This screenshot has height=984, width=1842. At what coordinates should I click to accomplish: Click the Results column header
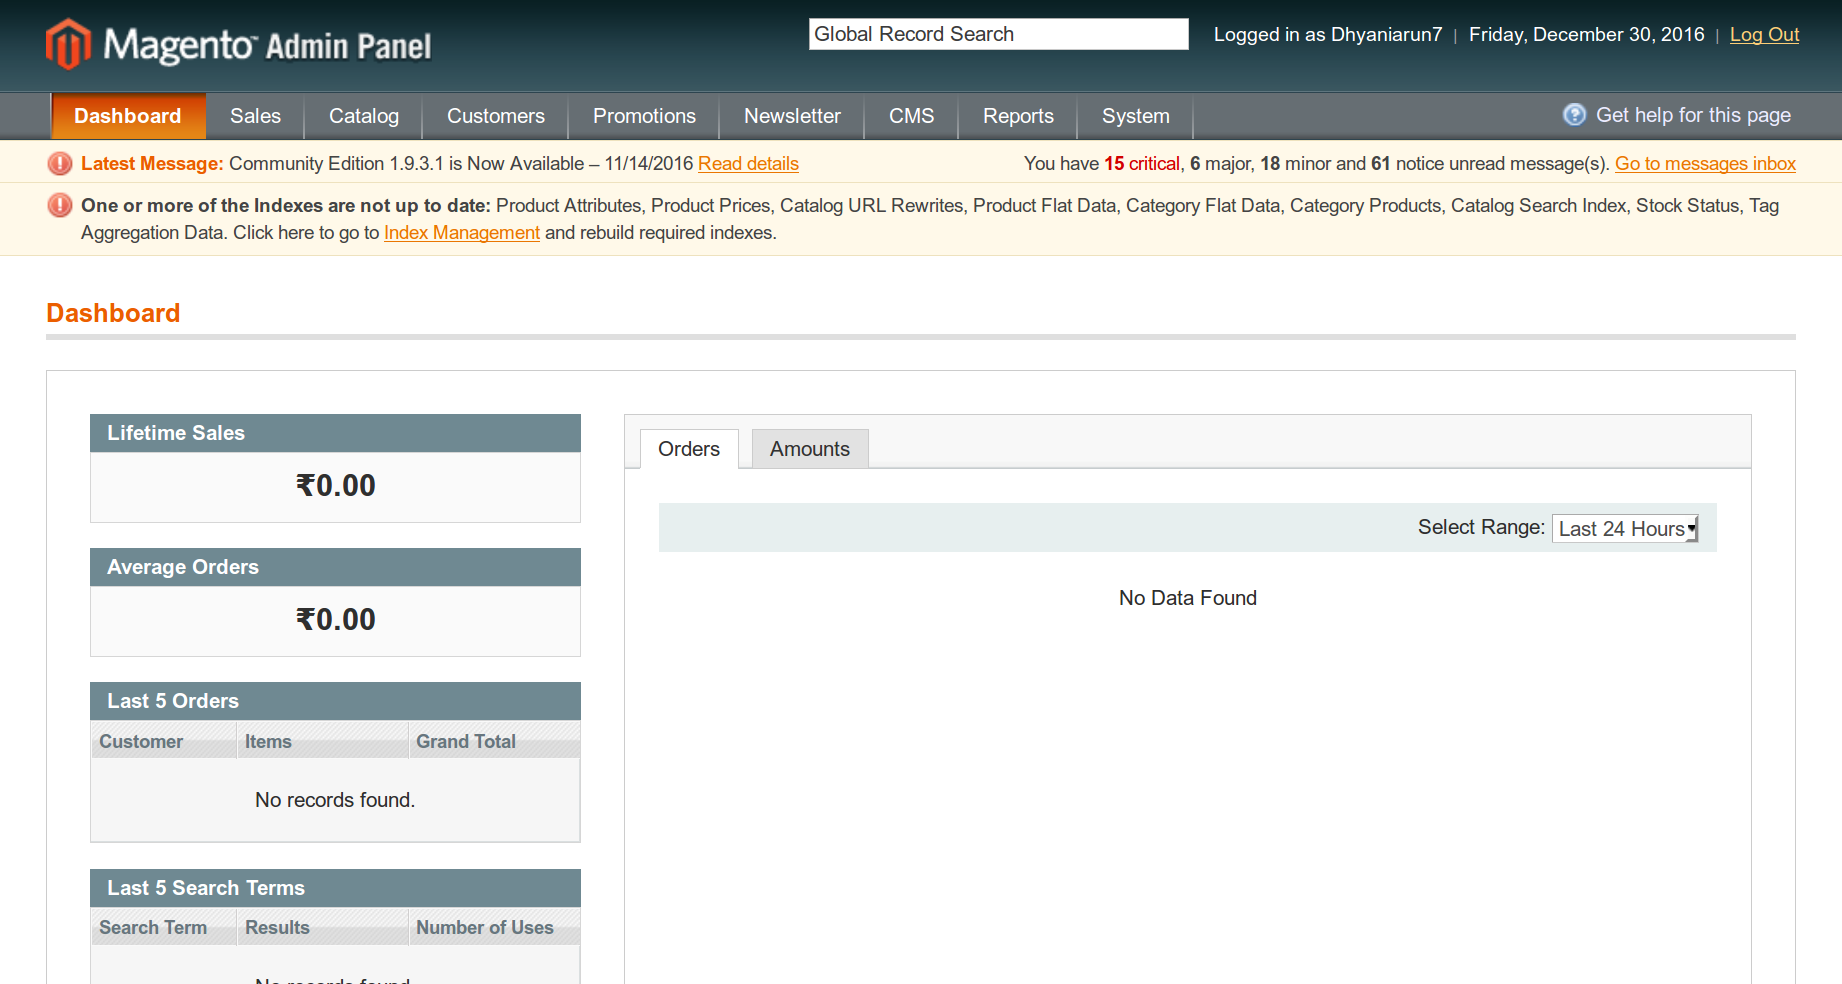323,927
